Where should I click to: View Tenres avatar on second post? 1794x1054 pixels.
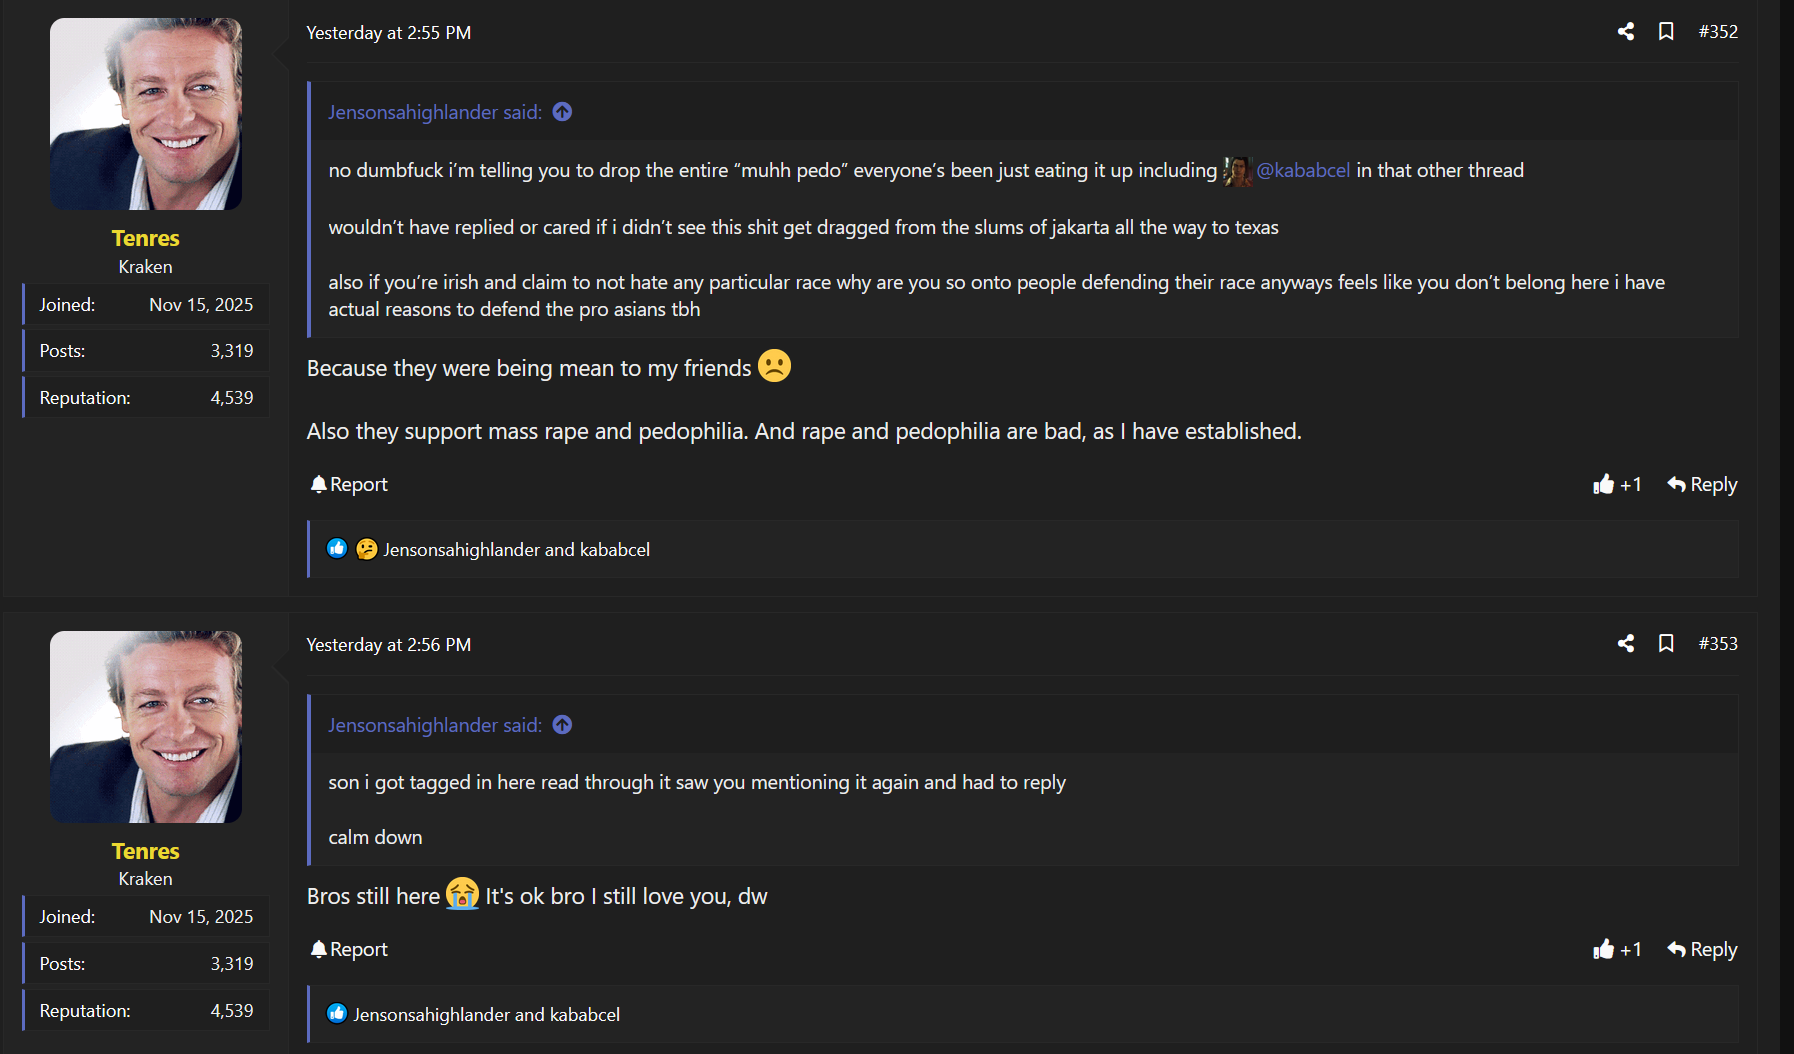point(146,727)
